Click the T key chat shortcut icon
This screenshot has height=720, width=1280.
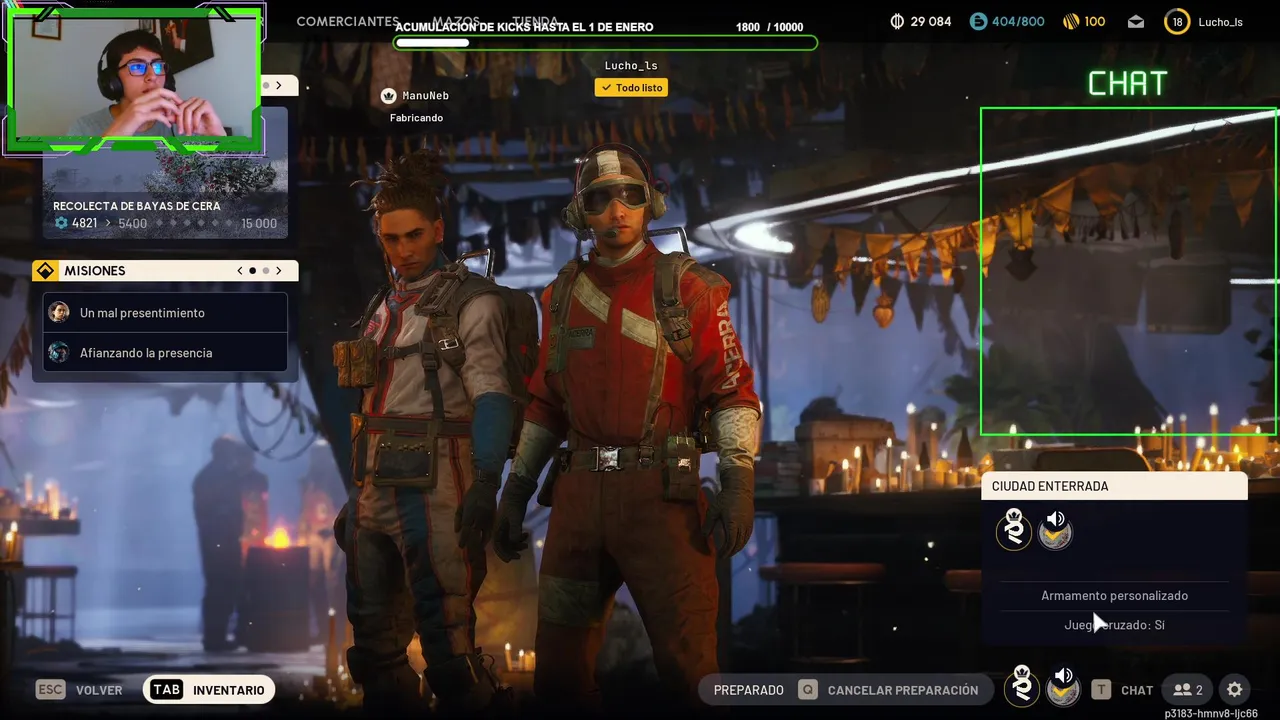click(x=1101, y=690)
